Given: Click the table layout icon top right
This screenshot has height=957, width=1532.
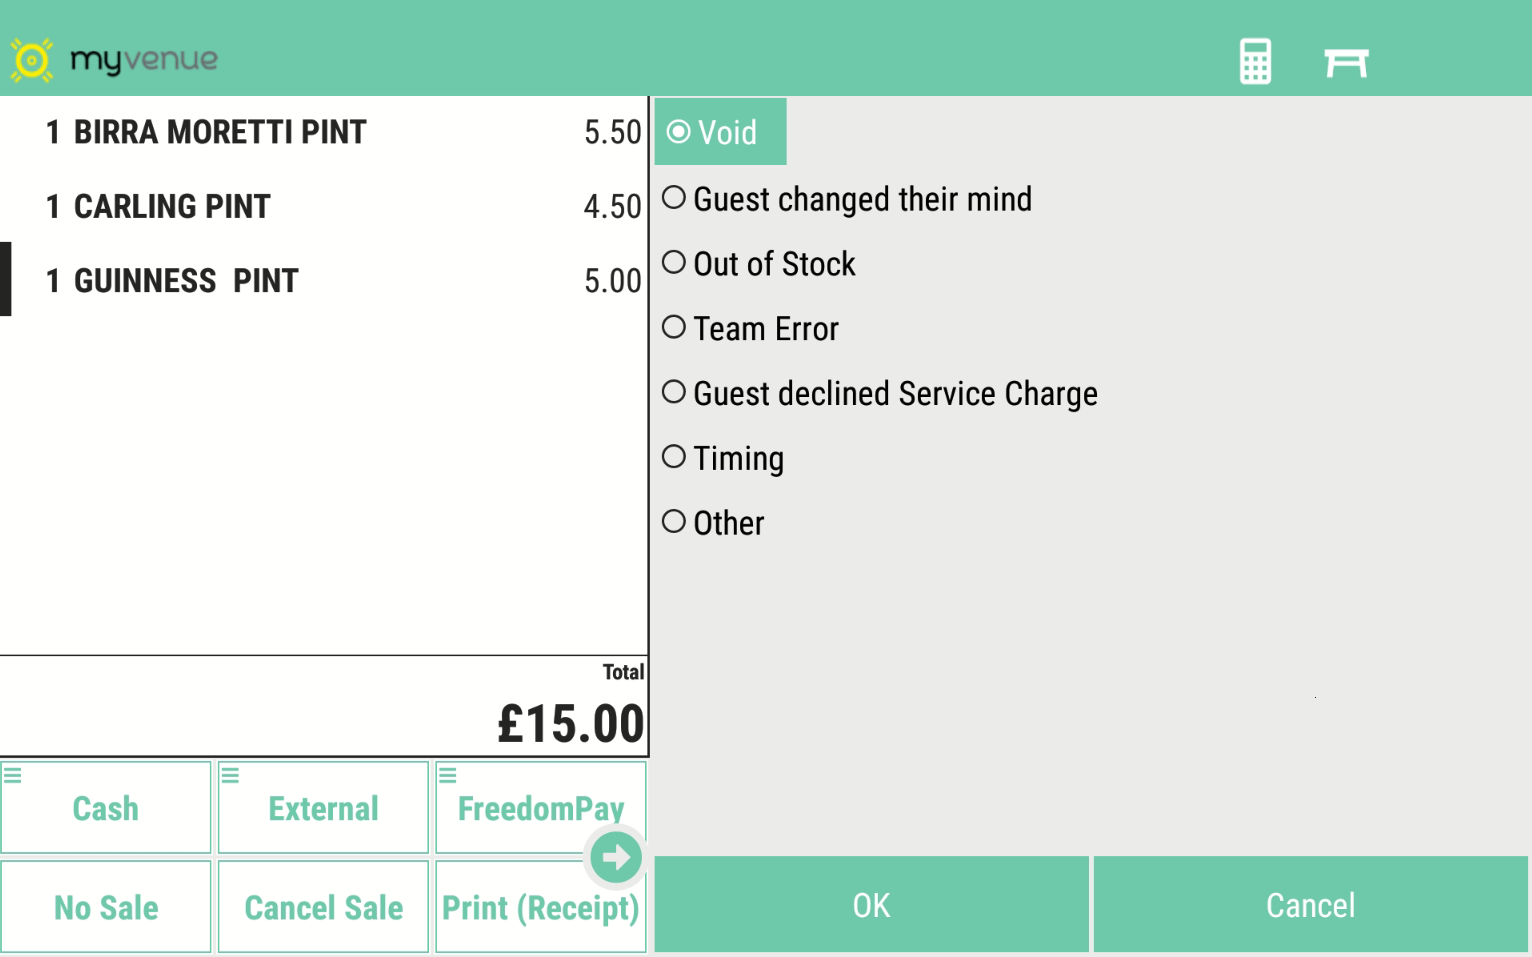Looking at the screenshot, I should [1346, 61].
